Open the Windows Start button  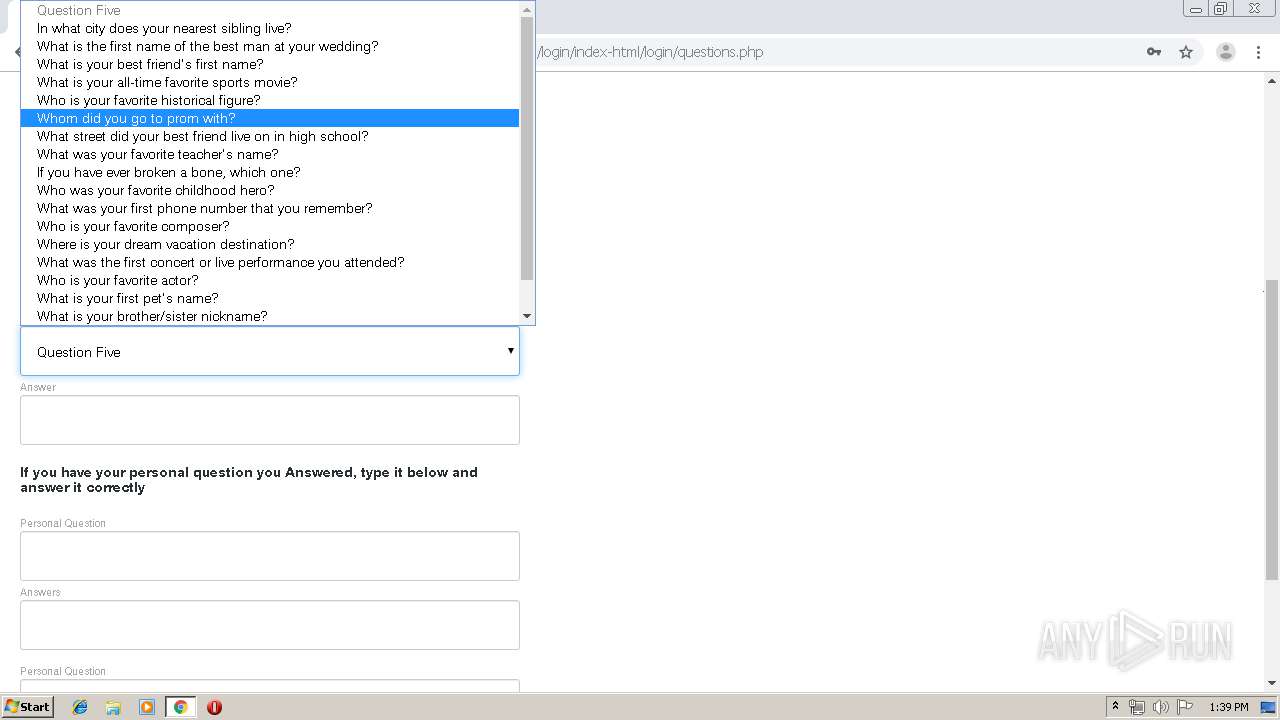(x=27, y=706)
